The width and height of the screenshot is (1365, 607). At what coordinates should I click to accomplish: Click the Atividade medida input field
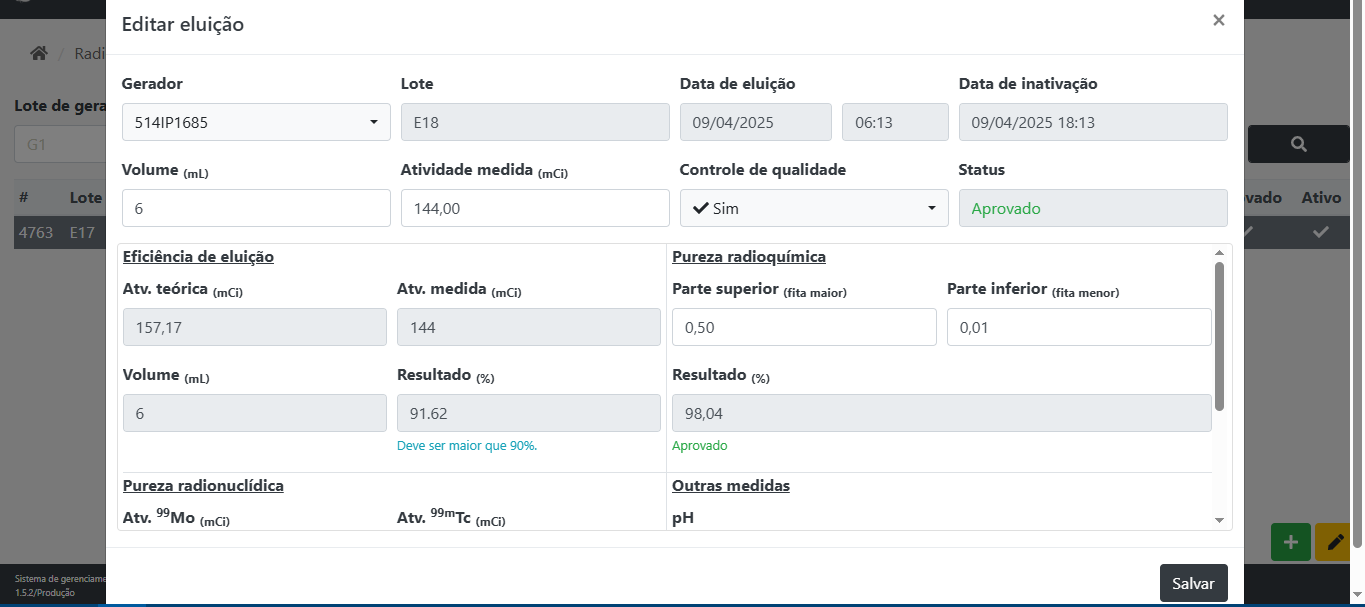point(535,208)
